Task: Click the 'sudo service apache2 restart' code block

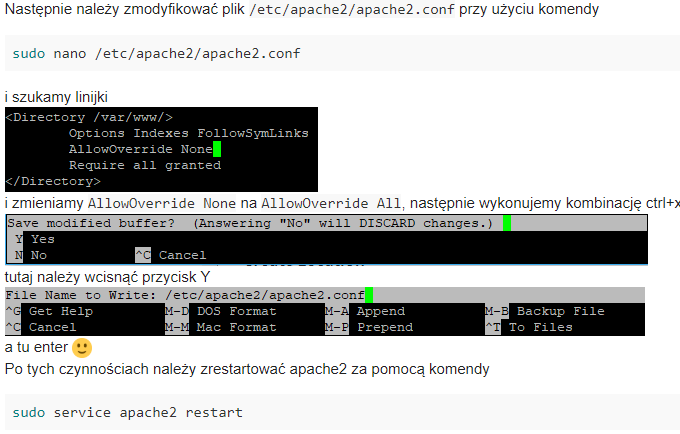Action: tap(342, 412)
